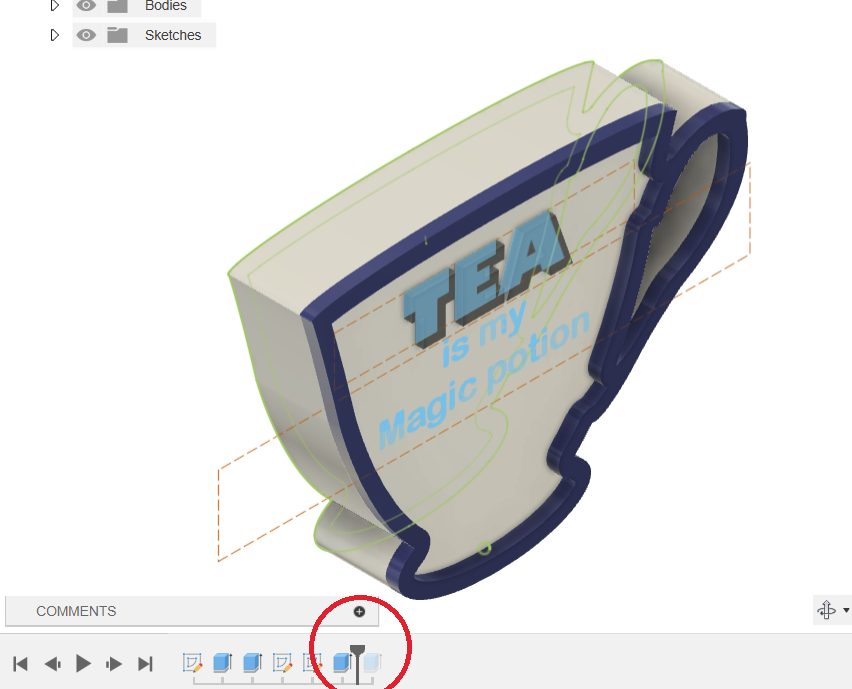852x689 pixels.
Task: Toggle visibility of the Bodies folder
Action: tap(87, 6)
